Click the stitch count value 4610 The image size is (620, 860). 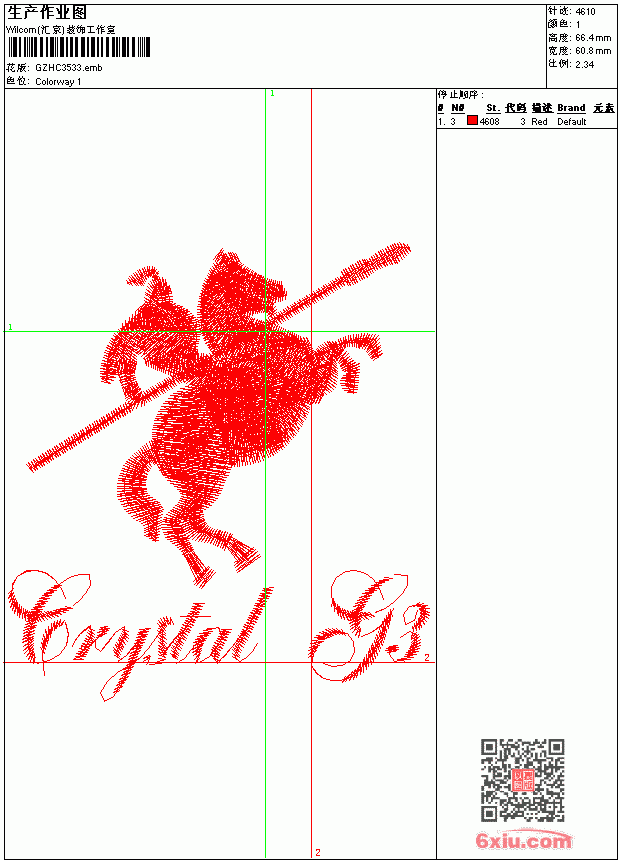point(585,12)
